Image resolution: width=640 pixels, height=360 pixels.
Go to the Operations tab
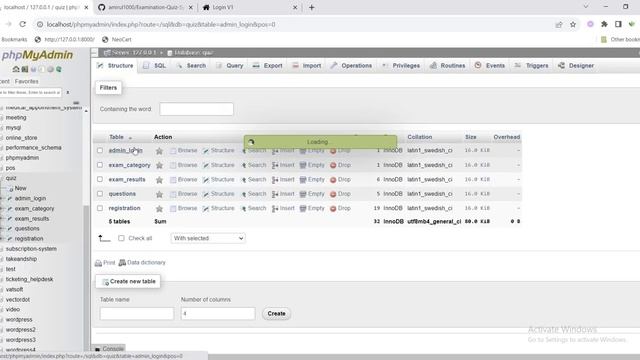351,65
